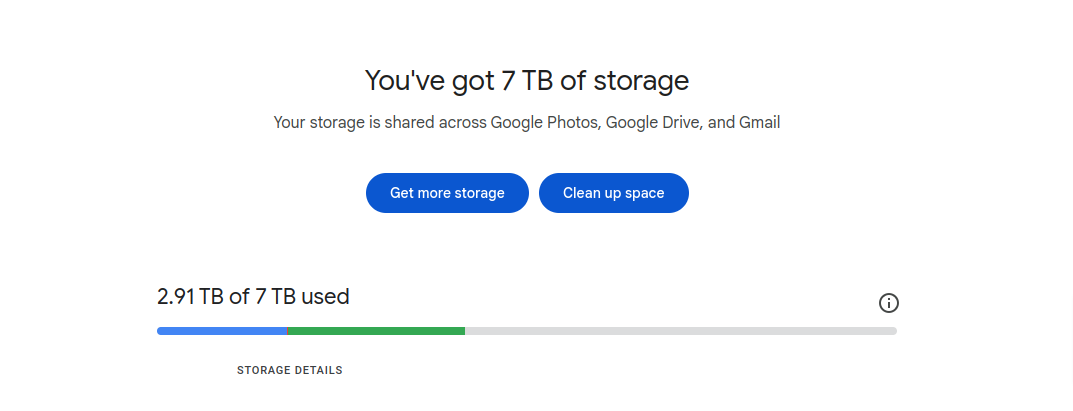The width and height of the screenshot is (1073, 411).
Task: Click the word "space" in Clean up space
Action: (644, 194)
